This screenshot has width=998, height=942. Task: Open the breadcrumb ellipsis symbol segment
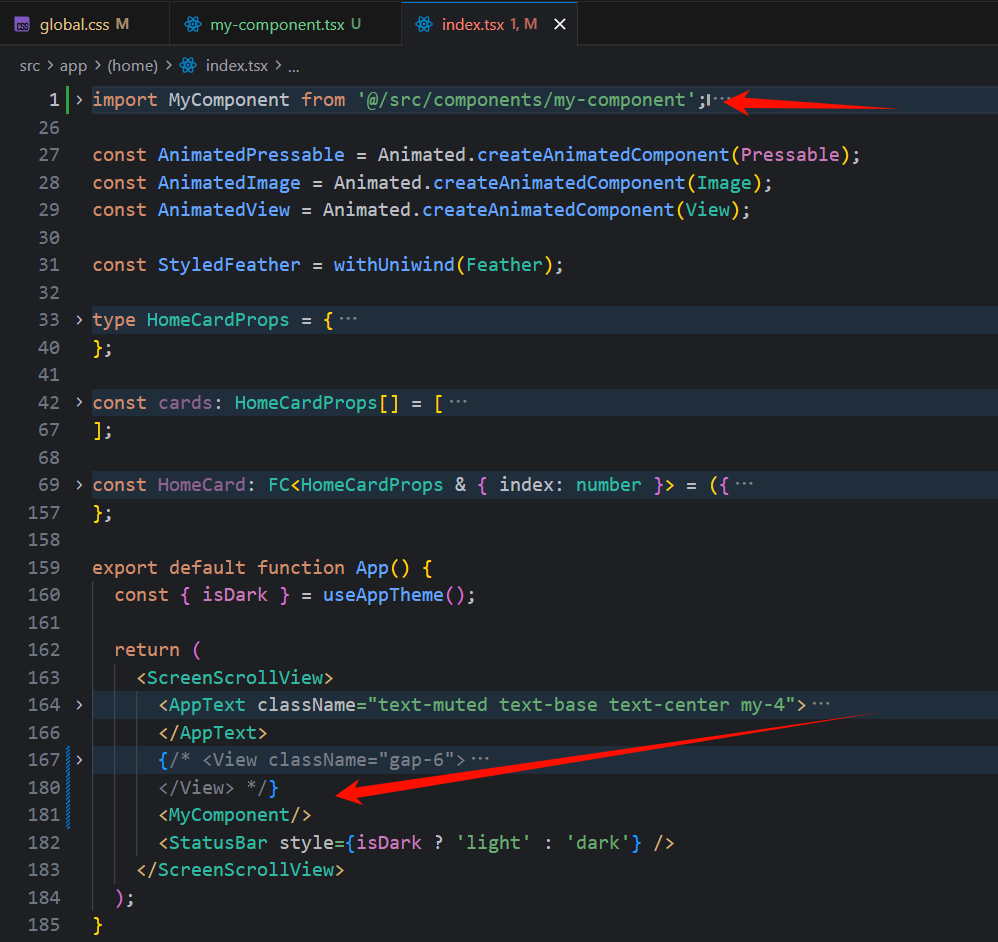(x=293, y=66)
